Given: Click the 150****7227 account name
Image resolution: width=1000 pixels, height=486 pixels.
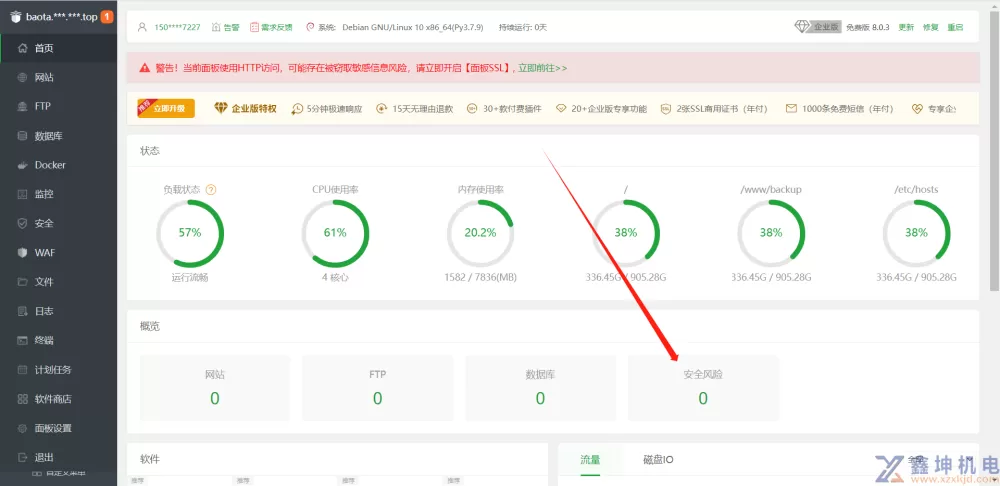Looking at the screenshot, I should [177, 27].
